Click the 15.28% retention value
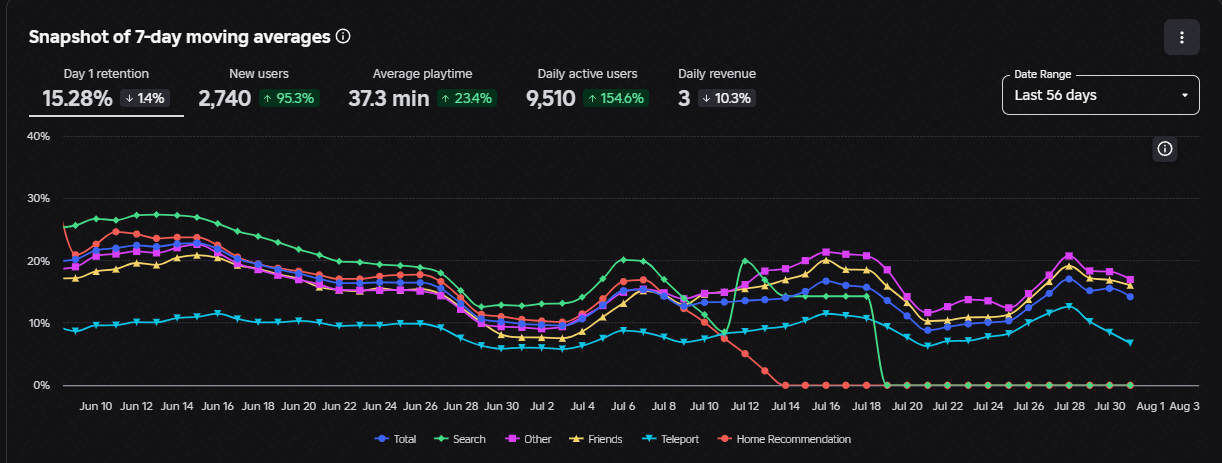Screen dimensions: 1222x463 point(77,98)
